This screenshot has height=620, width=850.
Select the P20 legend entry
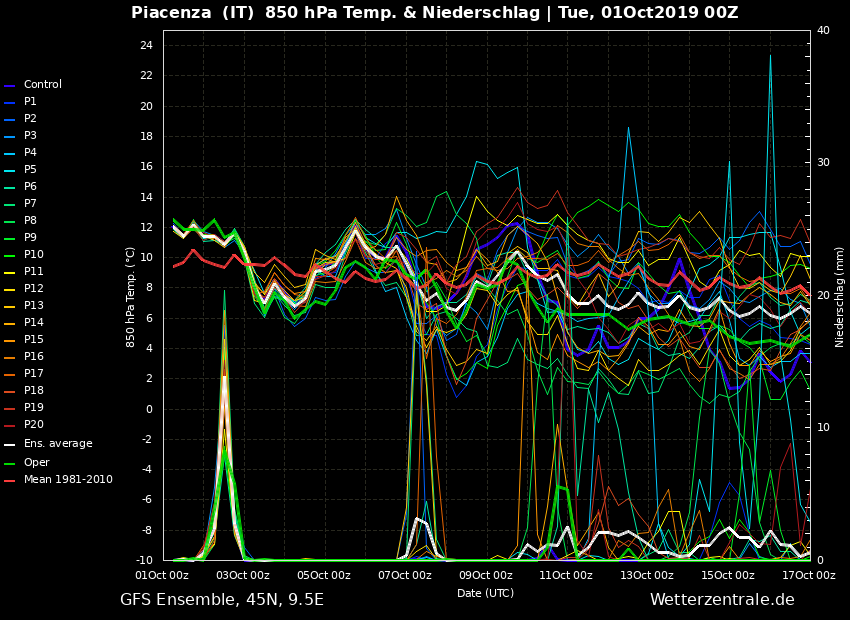[33, 425]
